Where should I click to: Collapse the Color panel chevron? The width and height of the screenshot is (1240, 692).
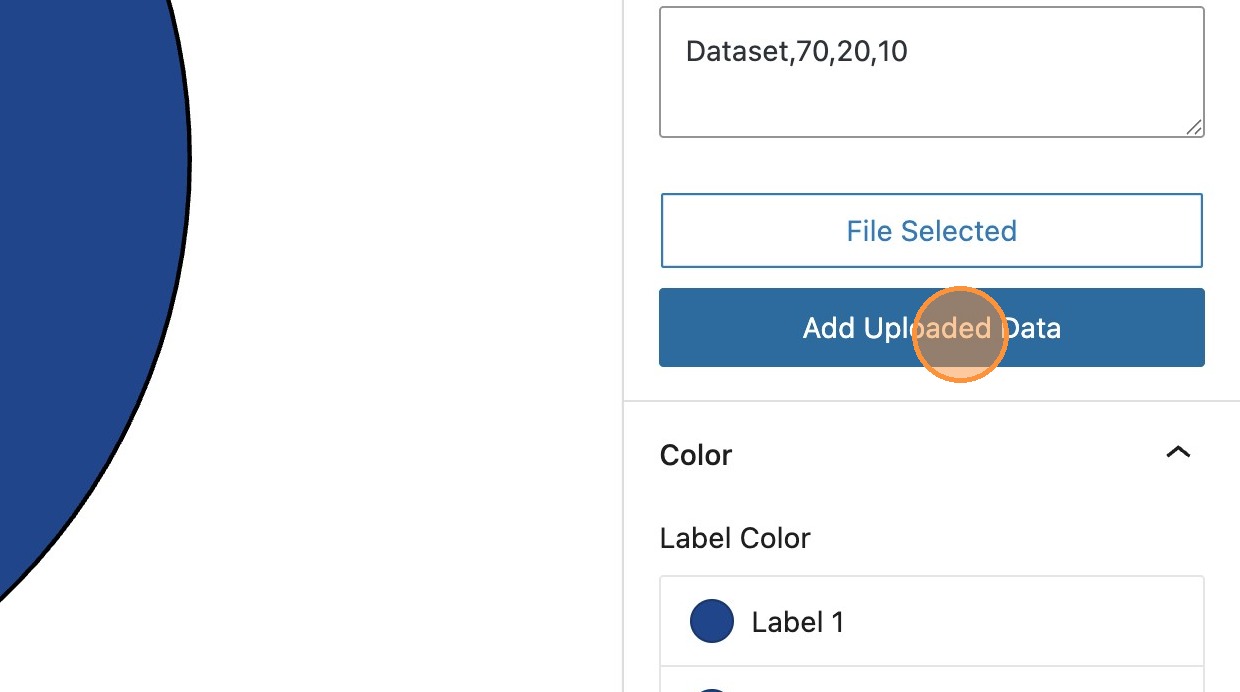coord(1178,453)
